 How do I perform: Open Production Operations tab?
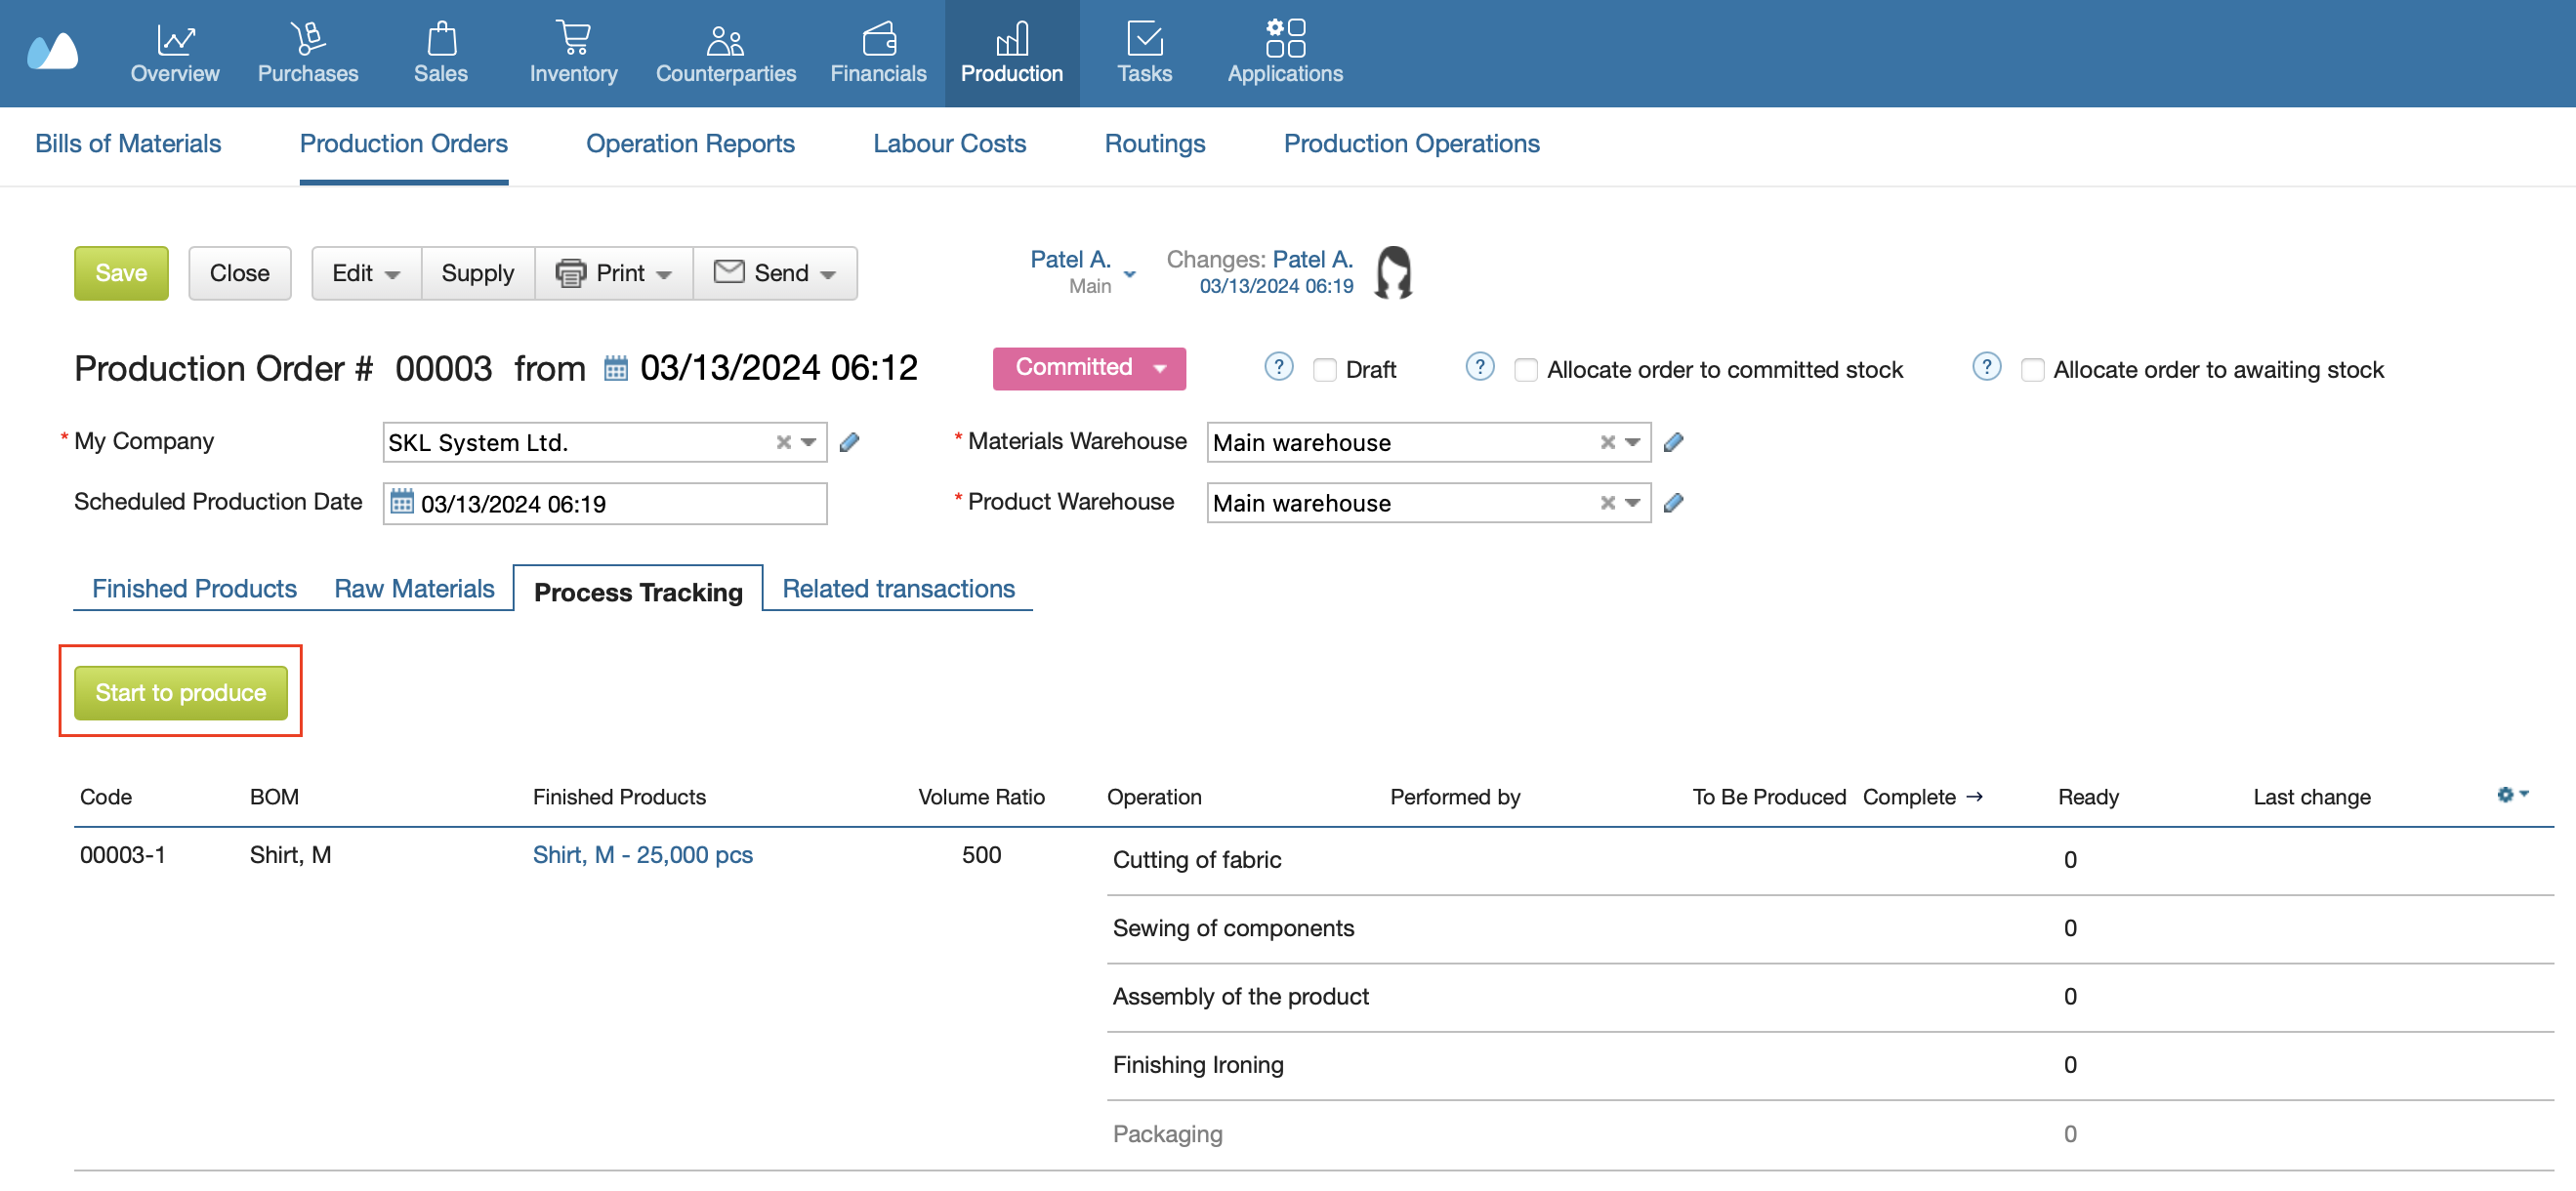pos(1411,144)
